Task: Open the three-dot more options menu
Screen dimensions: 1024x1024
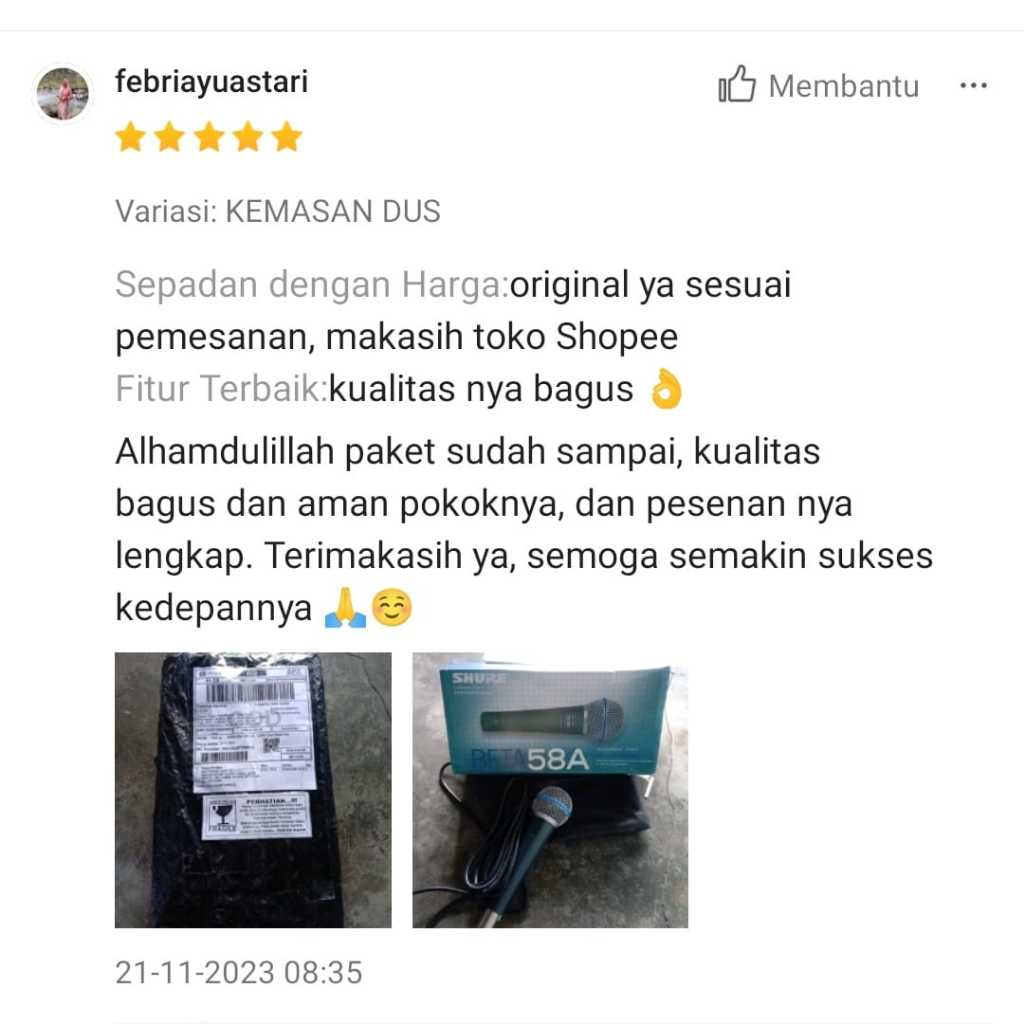Action: 973,86
